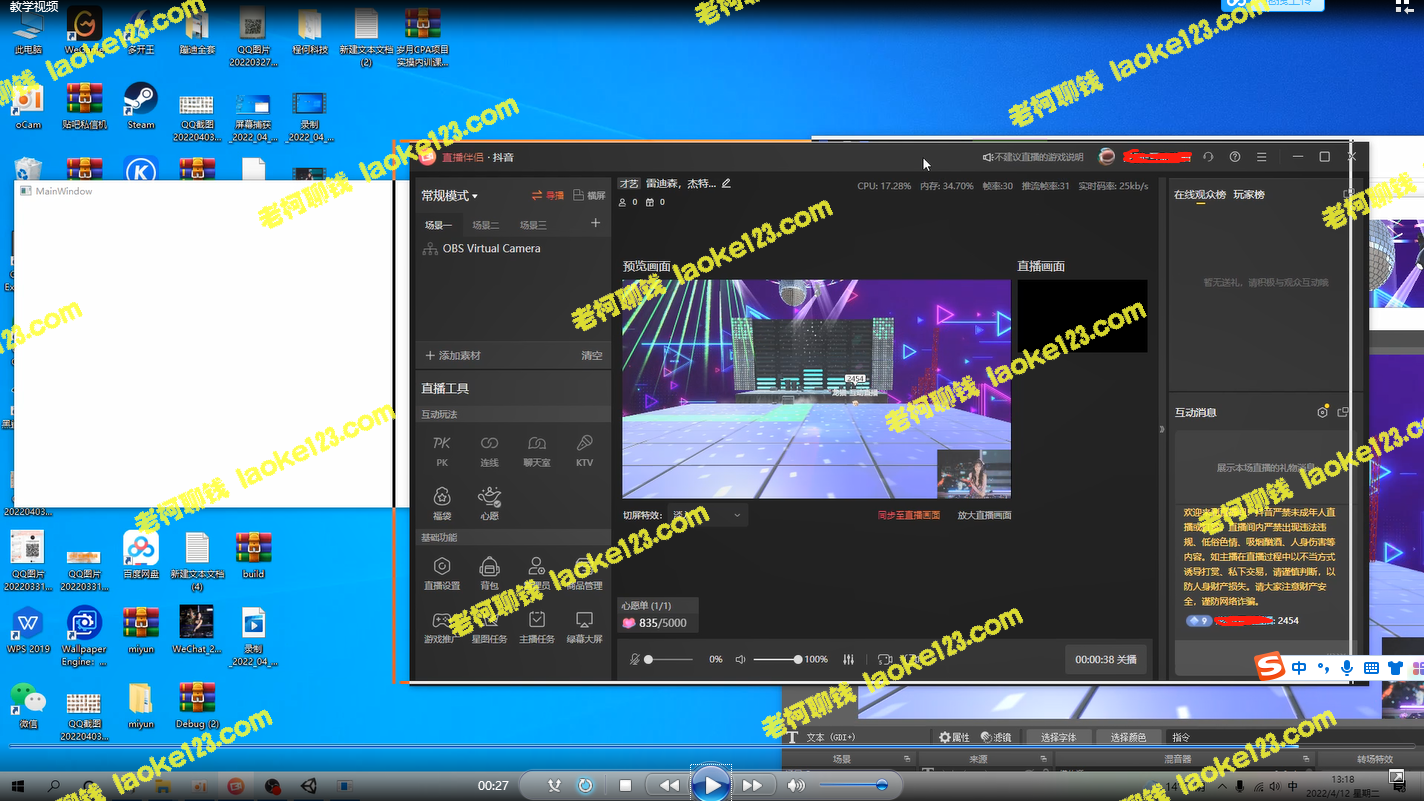Viewport: 1424px width, 801px height.
Task: Click 滤镜 in the background OBS window
Action: pyautogui.click(x=996, y=737)
